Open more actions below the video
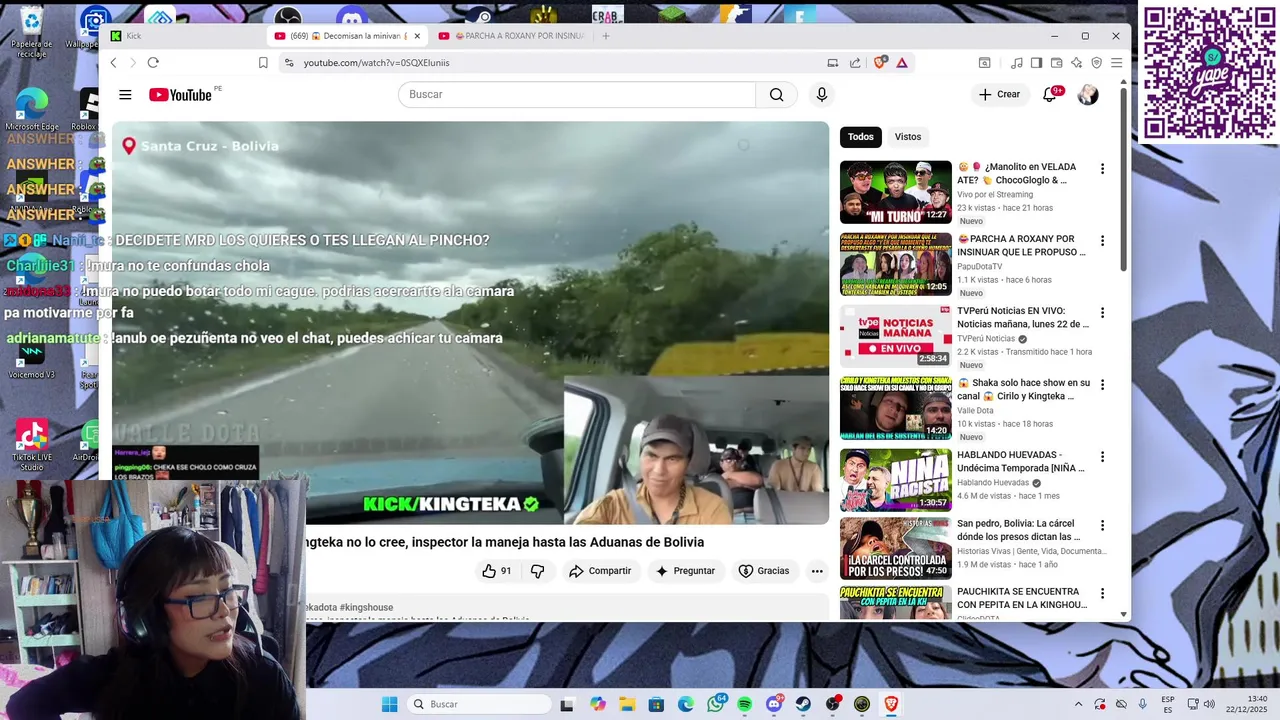Viewport: 1280px width, 720px height. coord(817,571)
